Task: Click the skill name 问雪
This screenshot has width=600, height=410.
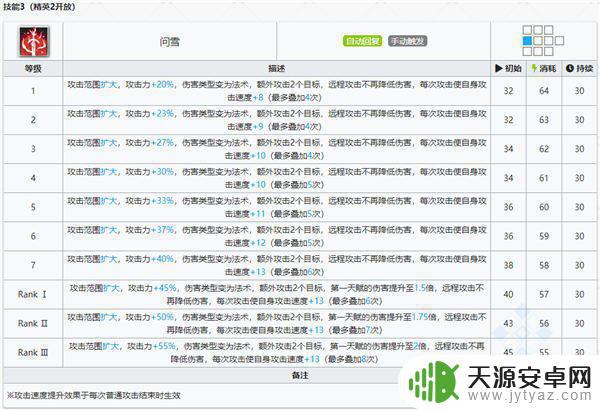Action: click(170, 42)
